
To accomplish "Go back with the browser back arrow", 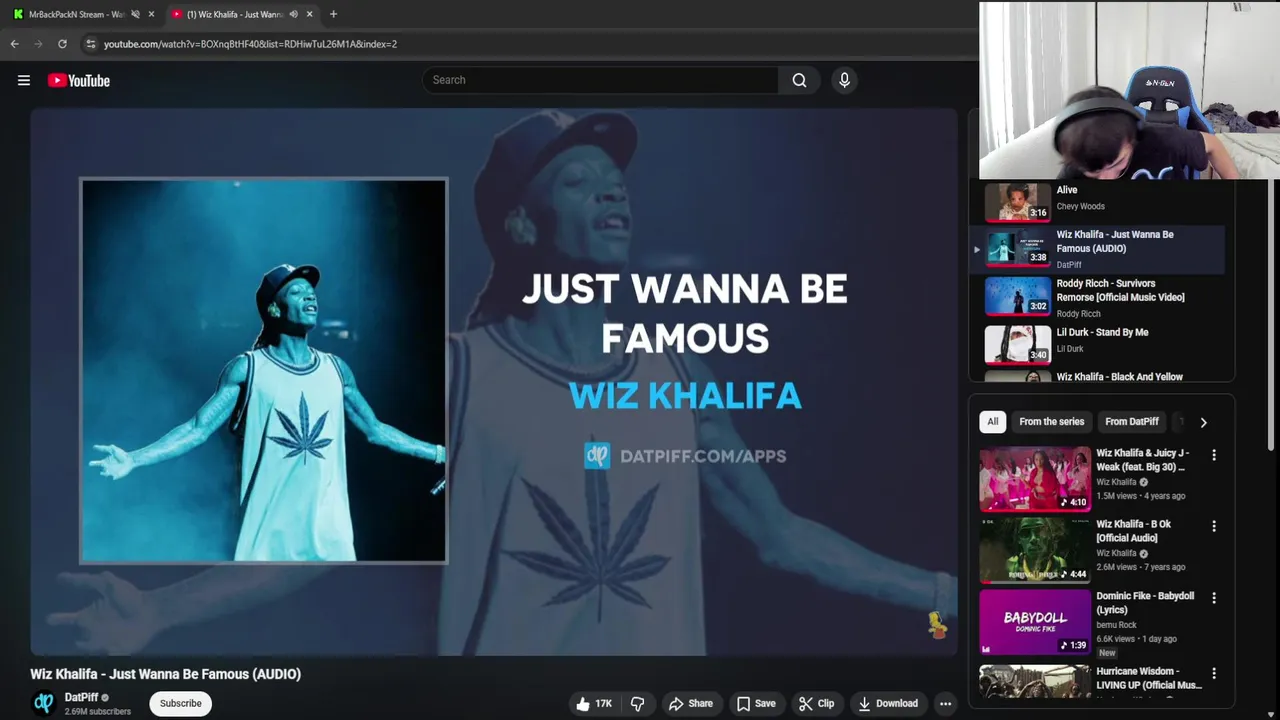I will point(14,44).
